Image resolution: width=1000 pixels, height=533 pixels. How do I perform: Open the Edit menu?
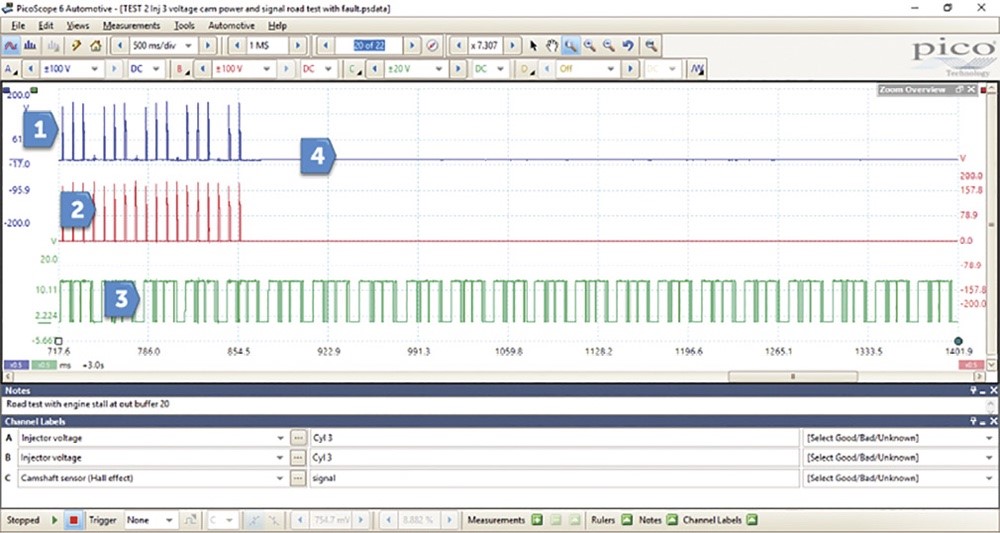click(x=46, y=26)
